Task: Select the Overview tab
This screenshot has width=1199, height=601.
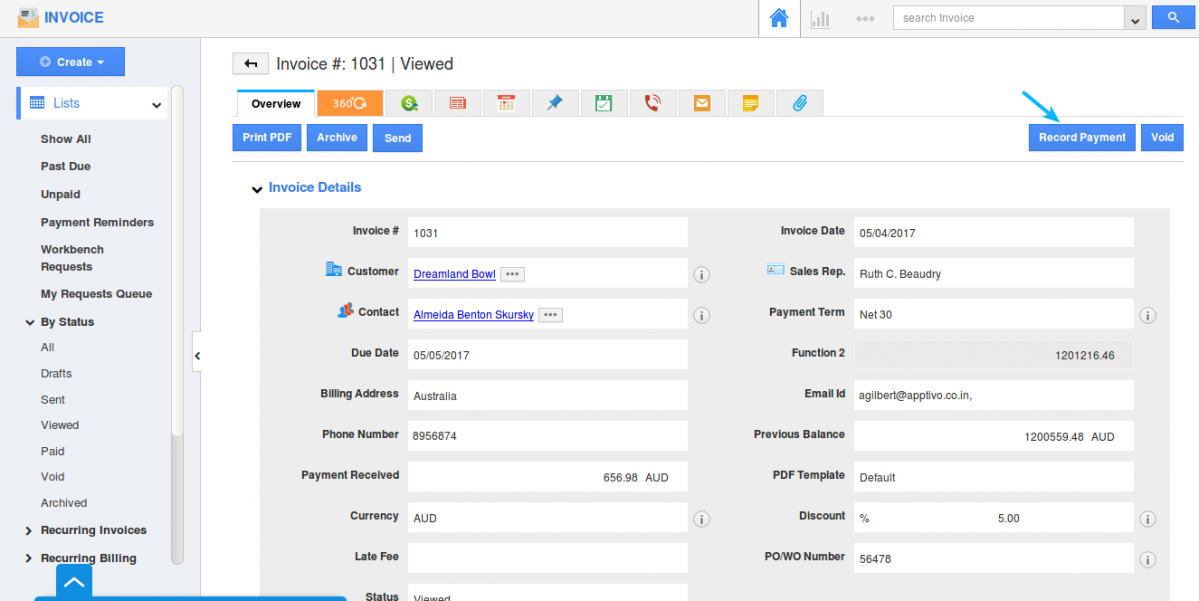Action: tap(276, 104)
